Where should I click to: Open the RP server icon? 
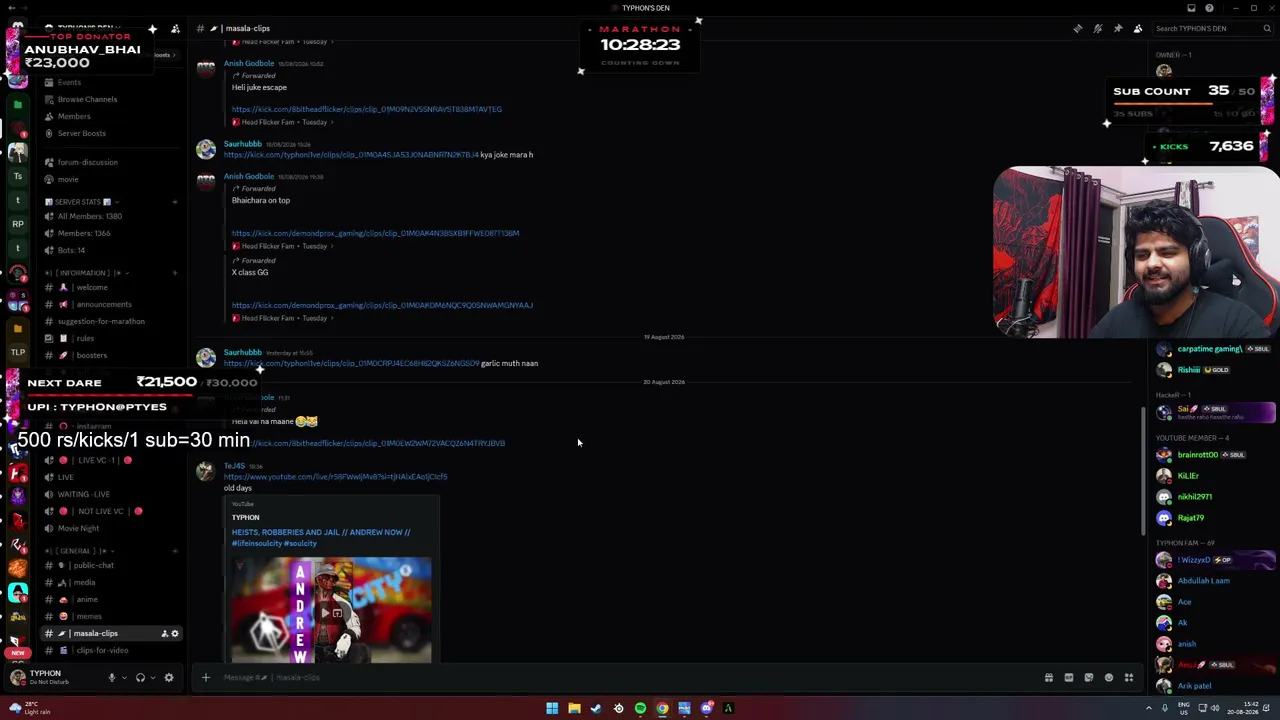(x=18, y=224)
